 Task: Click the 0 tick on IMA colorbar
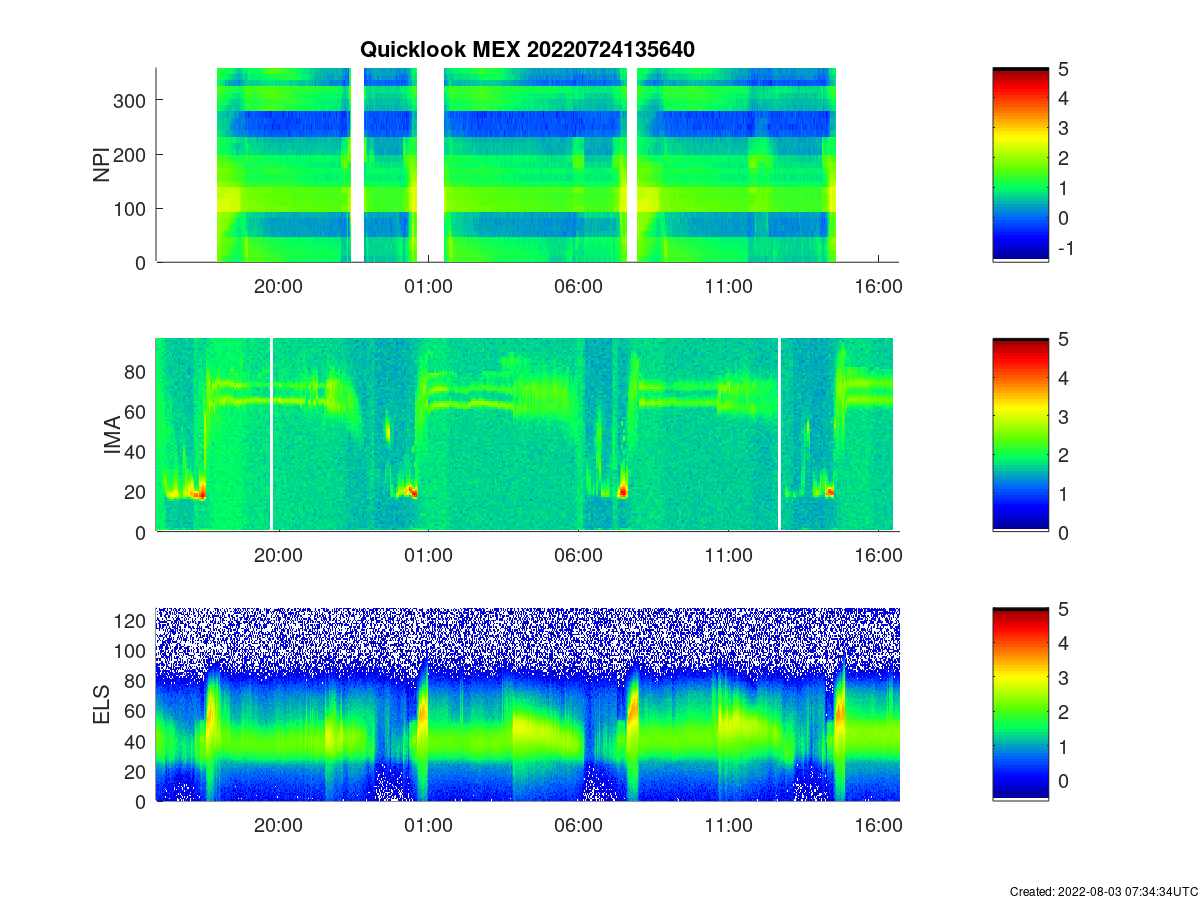[x=1063, y=532]
